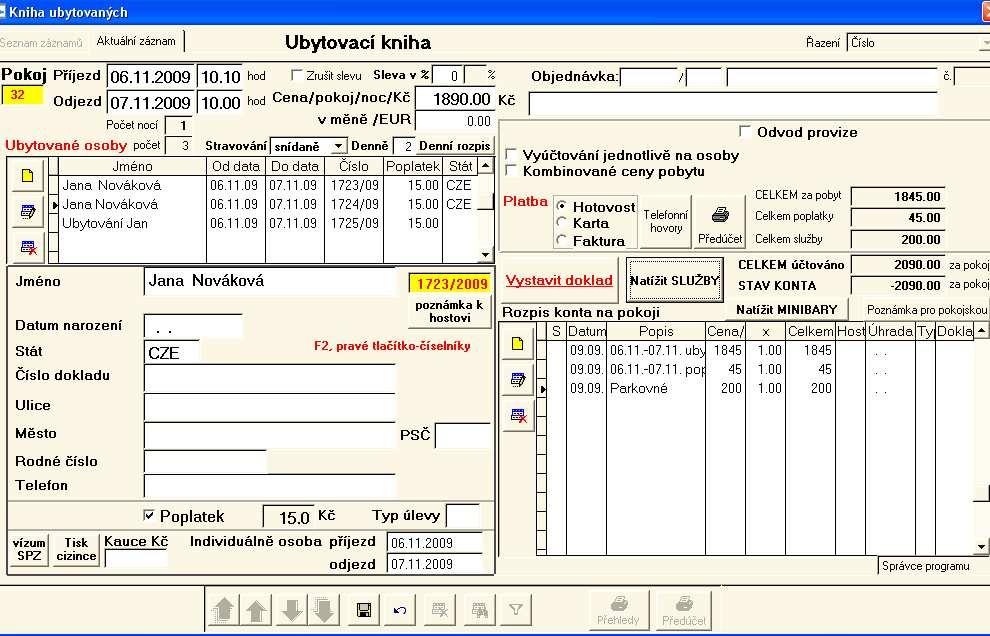The image size is (990, 636).
Task: Save record with floppy disk icon
Action: 364,610
